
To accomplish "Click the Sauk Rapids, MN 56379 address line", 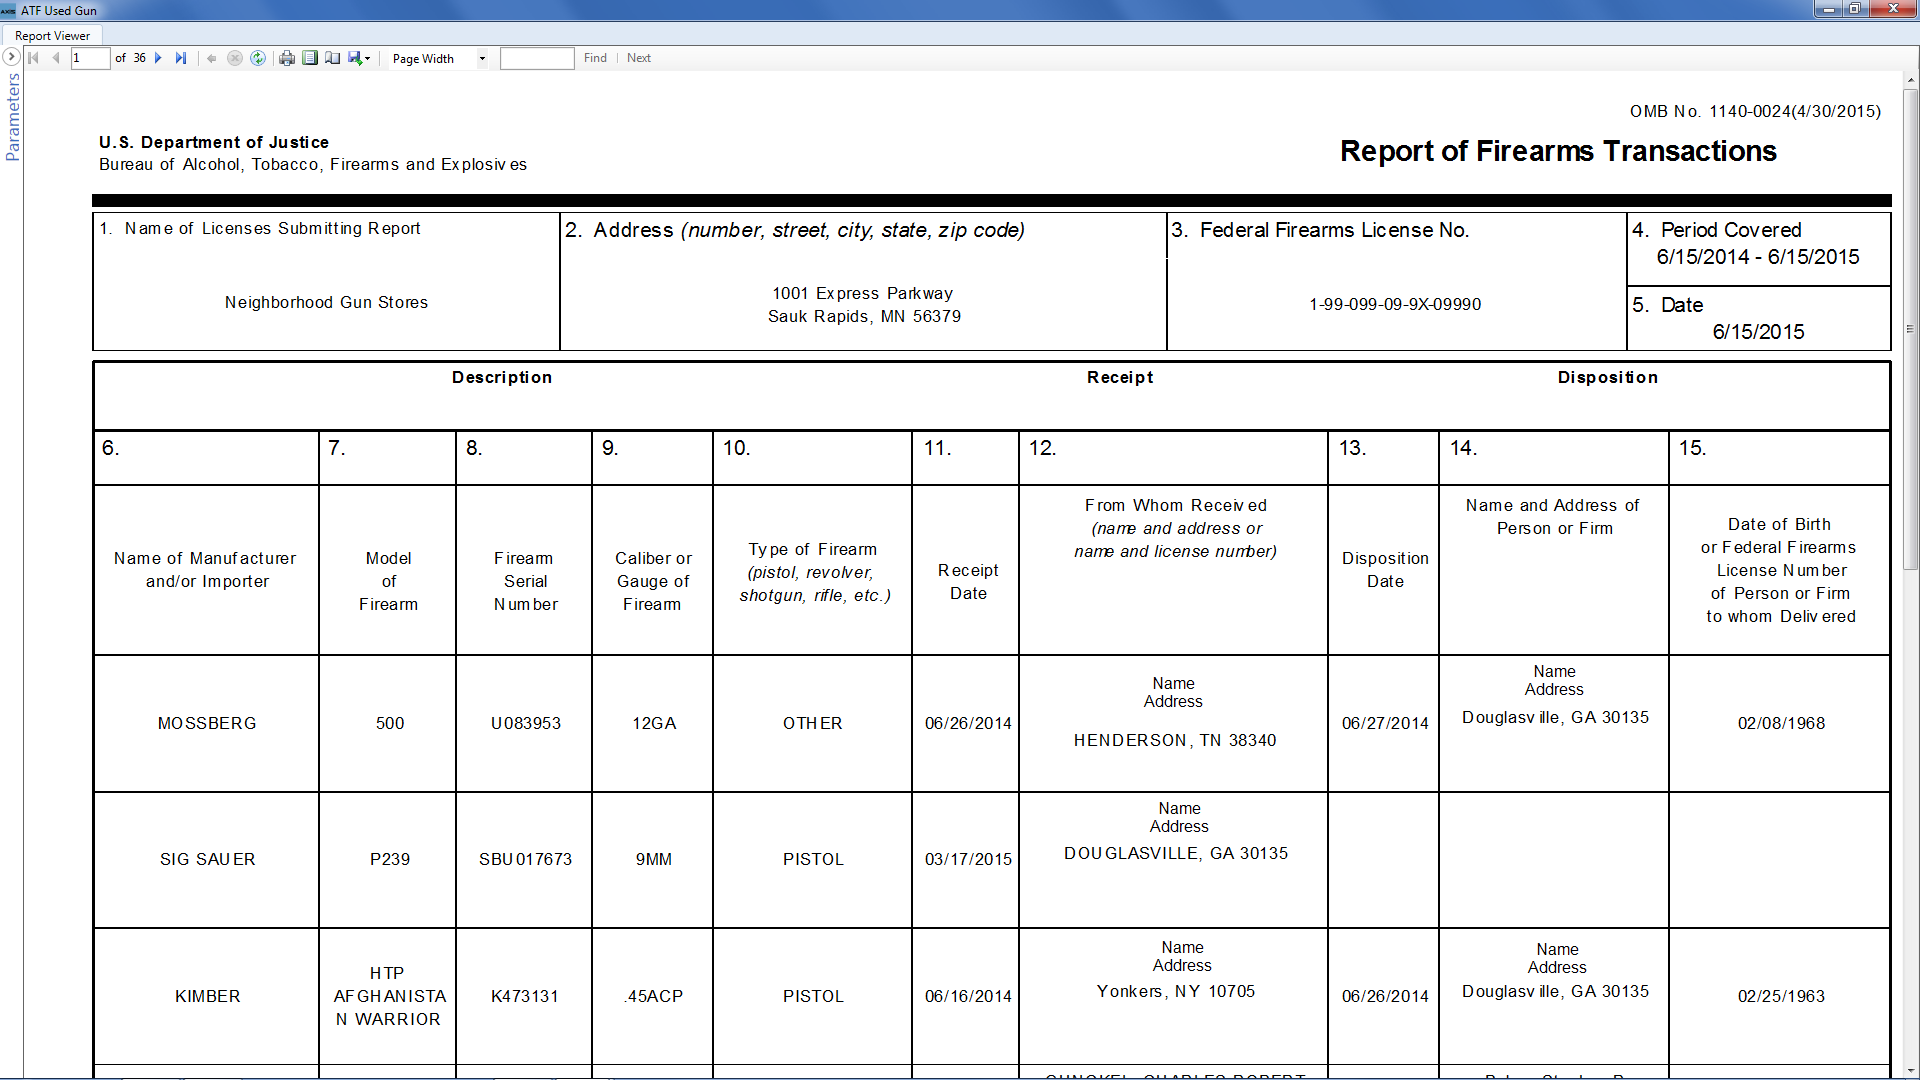I will click(864, 316).
